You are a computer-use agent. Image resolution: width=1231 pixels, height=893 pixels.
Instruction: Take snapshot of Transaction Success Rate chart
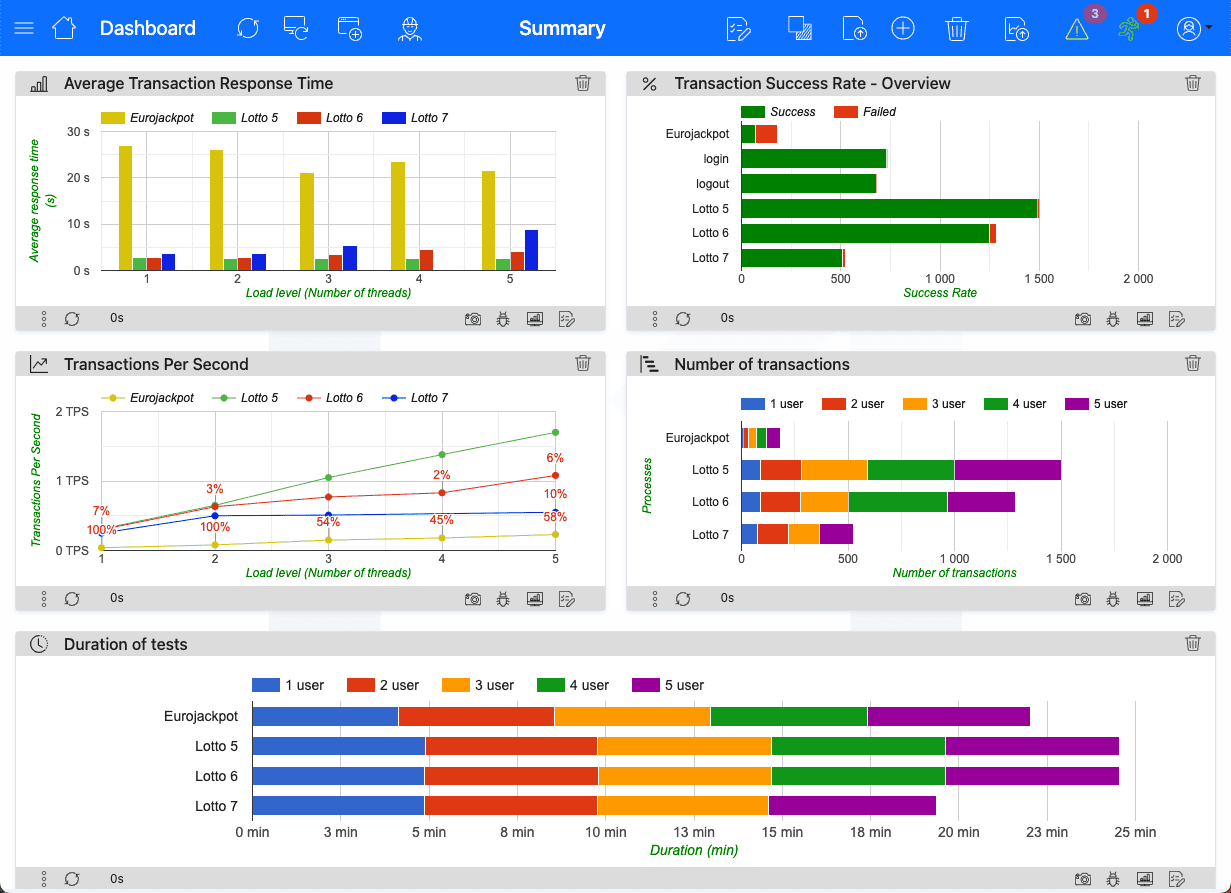pos(1083,319)
